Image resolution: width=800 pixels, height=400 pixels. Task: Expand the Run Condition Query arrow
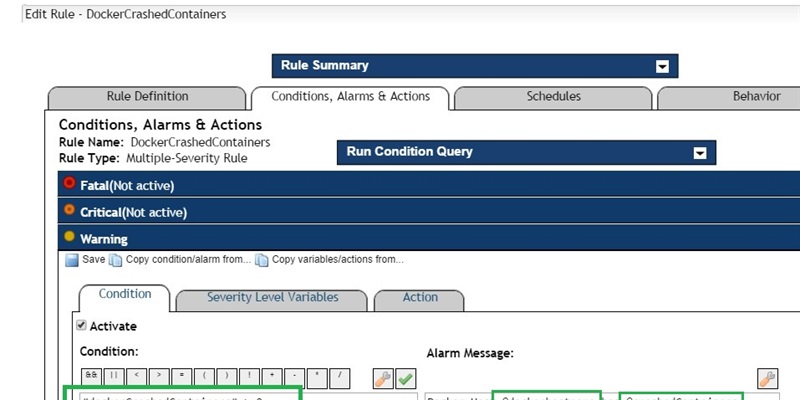pyautogui.click(x=700, y=153)
